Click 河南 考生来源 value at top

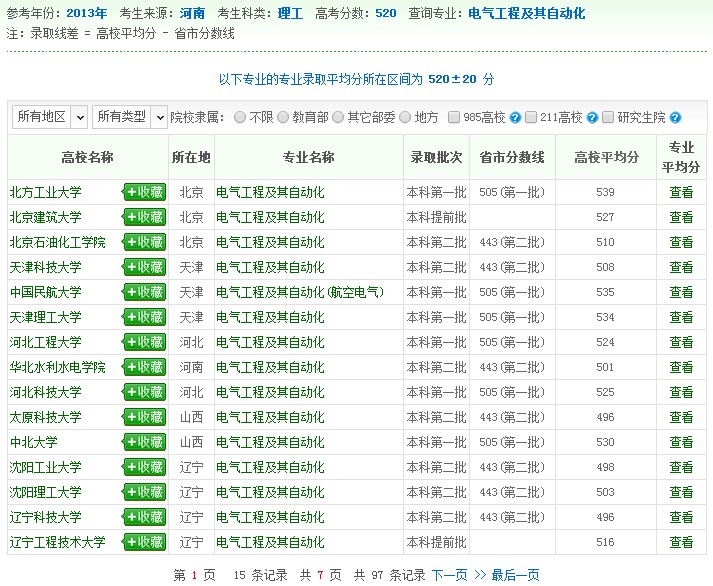click(192, 13)
